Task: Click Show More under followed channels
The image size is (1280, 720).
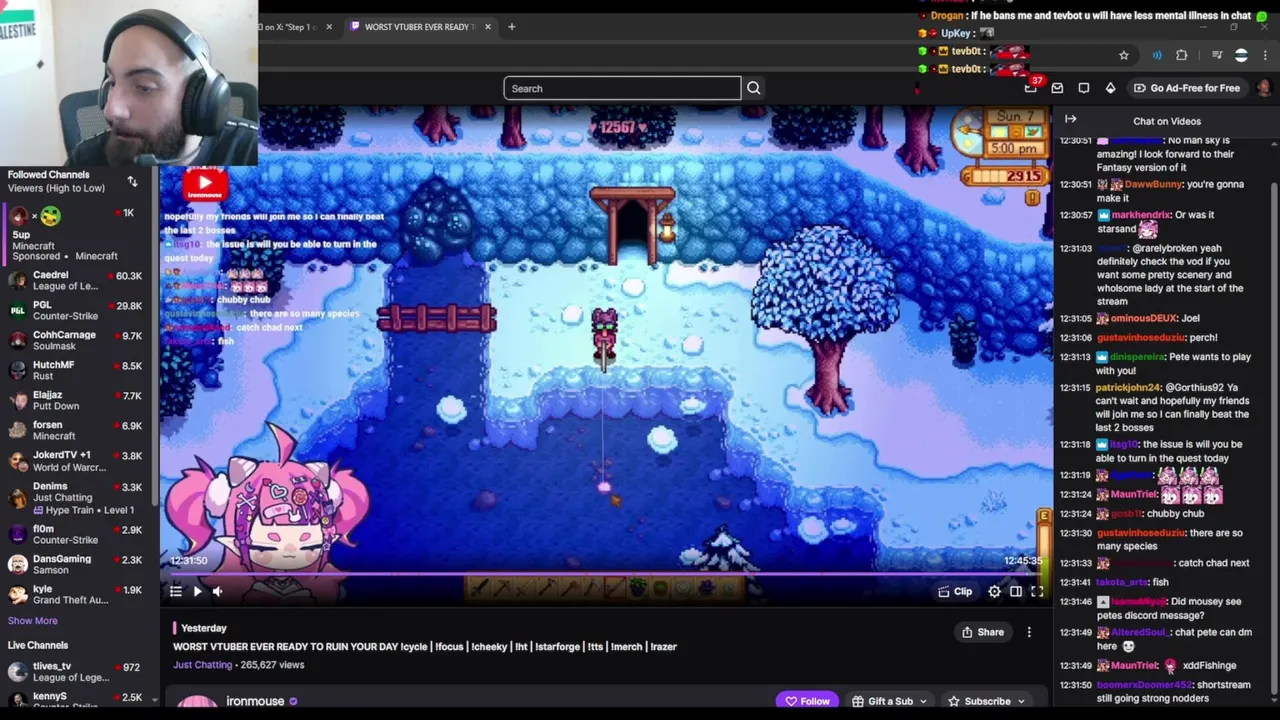Action: [x=32, y=621]
